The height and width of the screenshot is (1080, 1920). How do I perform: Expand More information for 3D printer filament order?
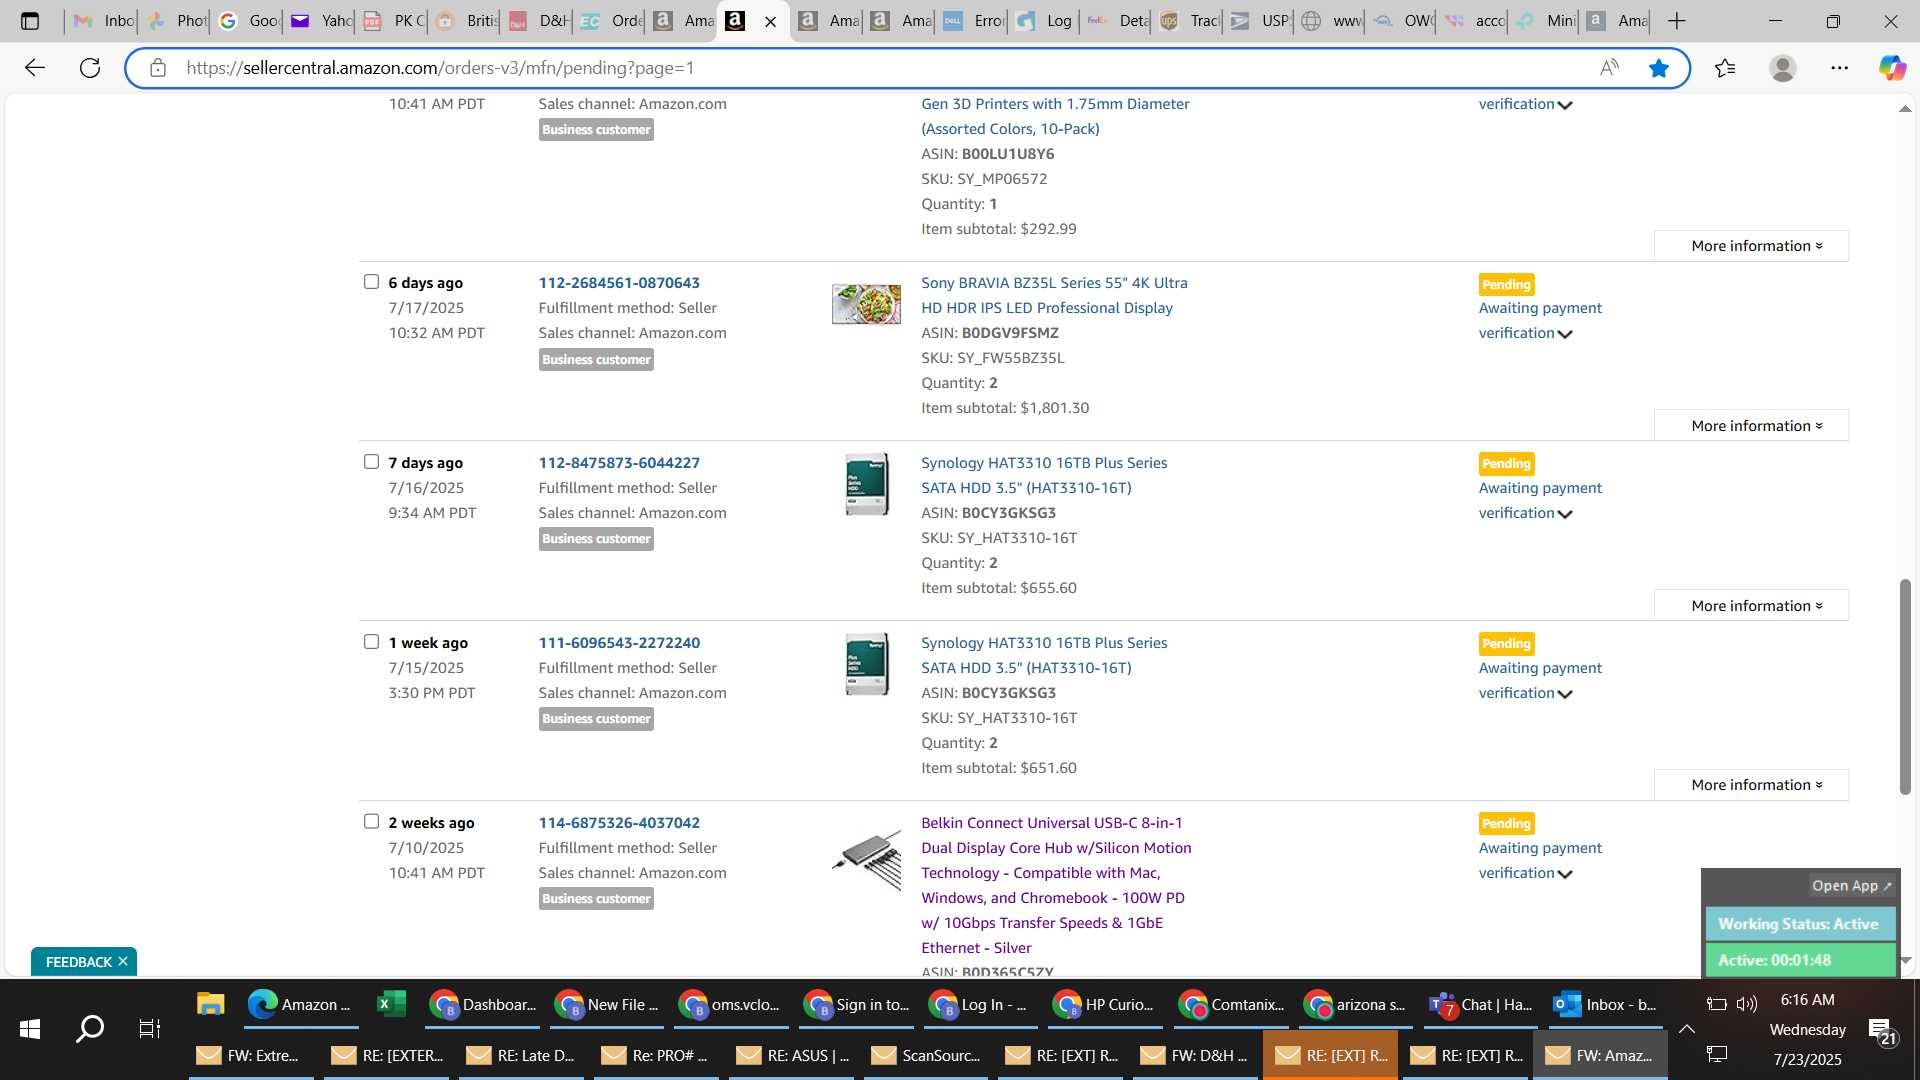coord(1752,246)
